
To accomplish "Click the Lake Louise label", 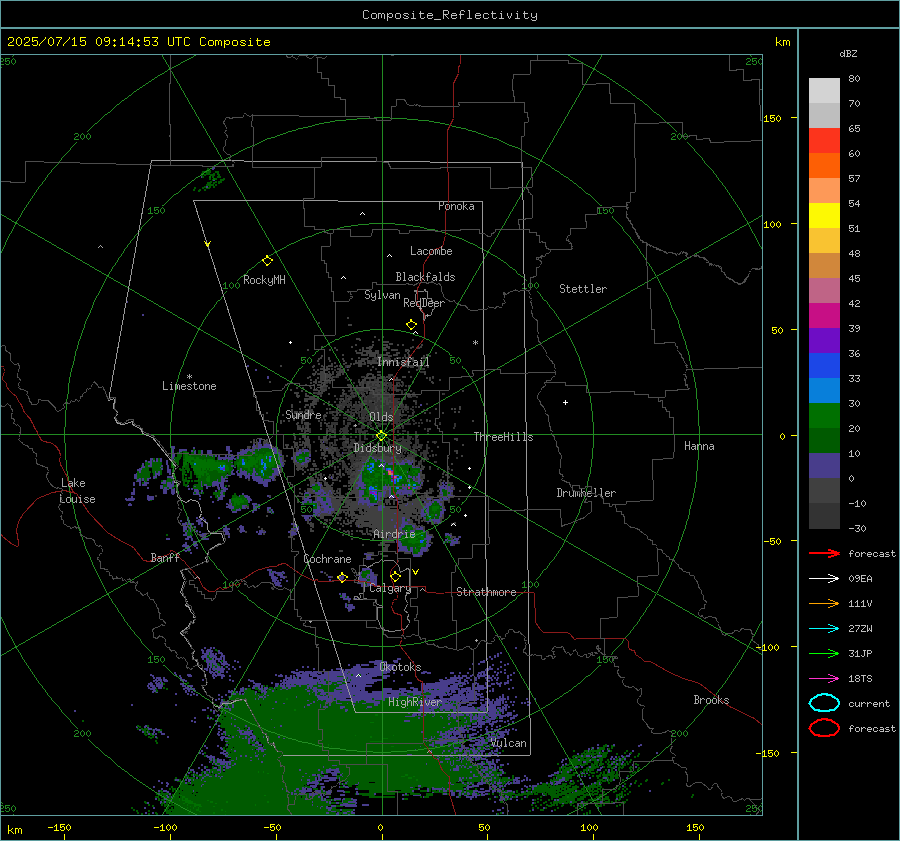I will click(x=77, y=491).
